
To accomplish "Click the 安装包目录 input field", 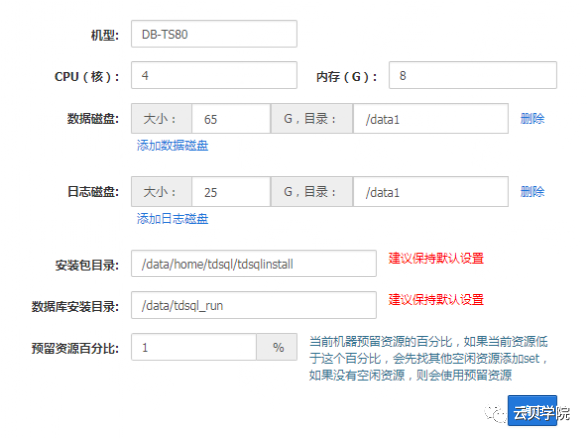I will (x=254, y=264).
